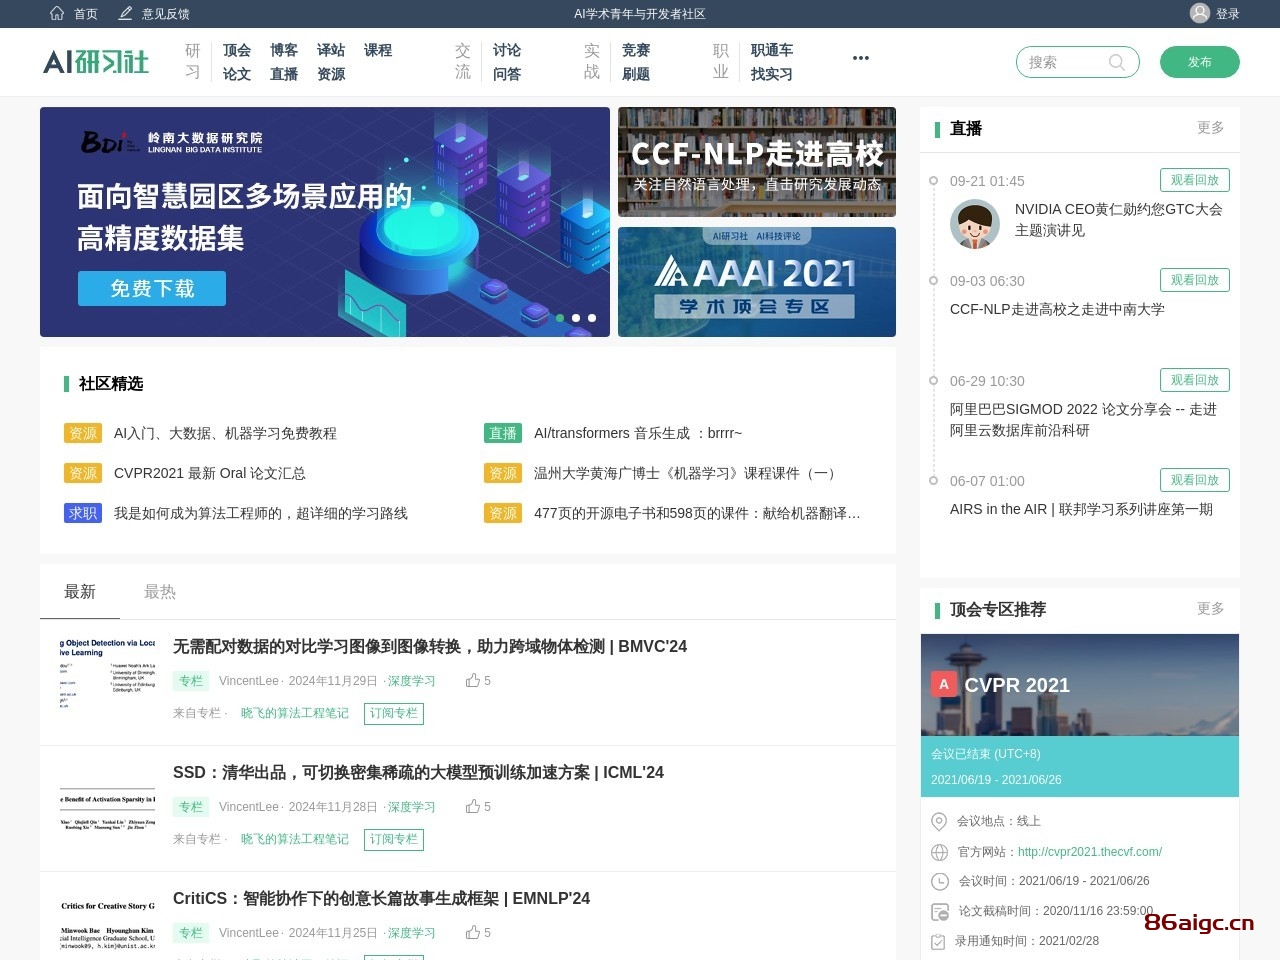The image size is (1280, 960).
Task: Click the official website globe icon
Action: [x=939, y=852]
